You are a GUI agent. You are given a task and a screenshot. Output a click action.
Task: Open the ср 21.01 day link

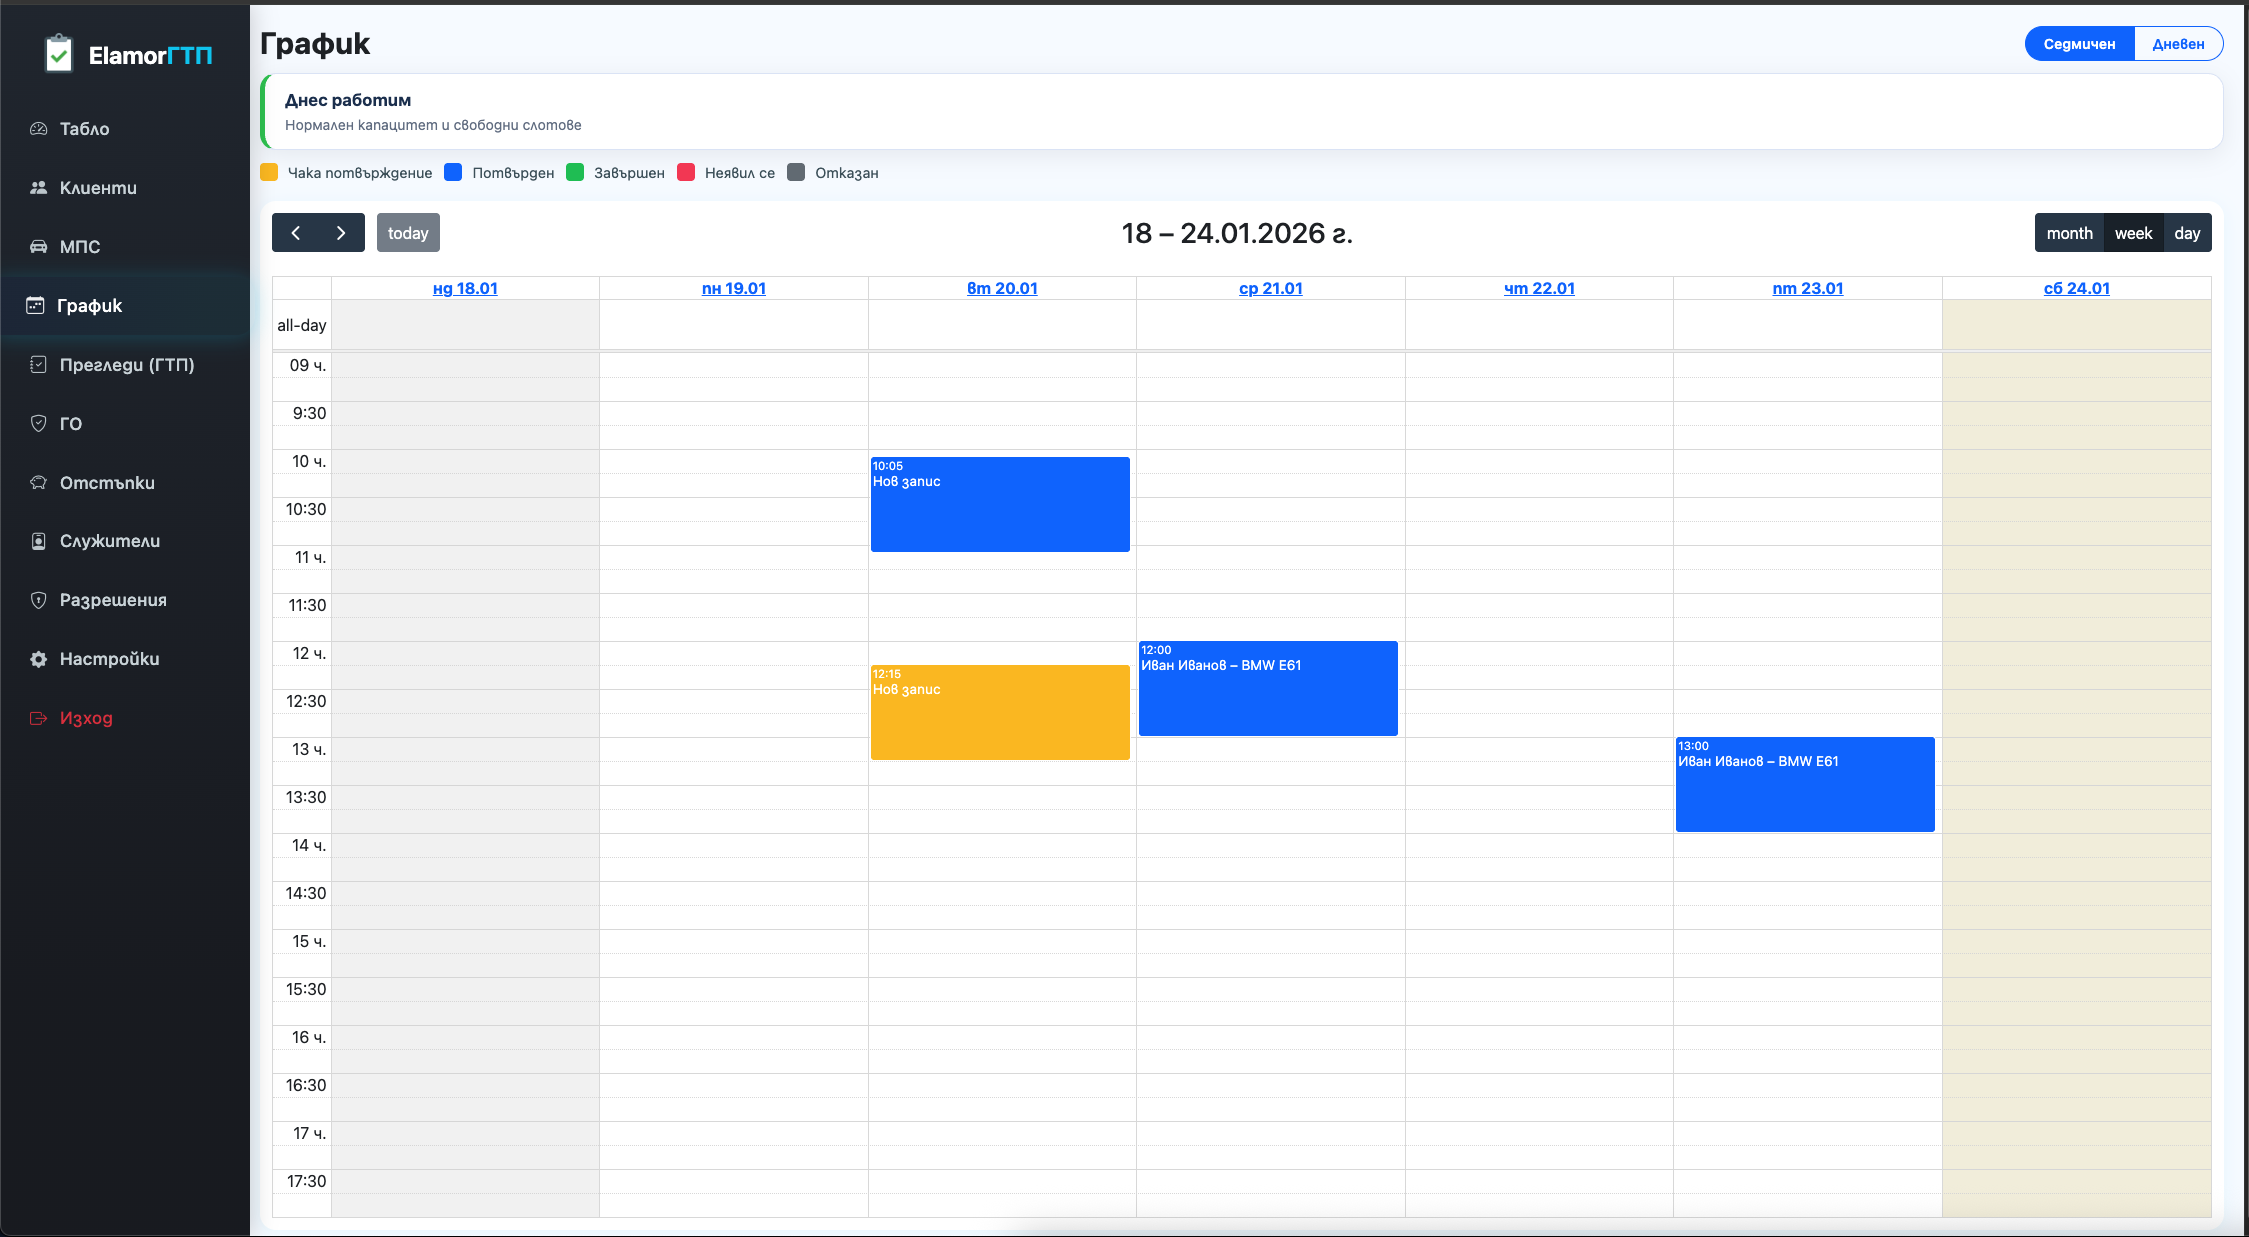click(1270, 288)
